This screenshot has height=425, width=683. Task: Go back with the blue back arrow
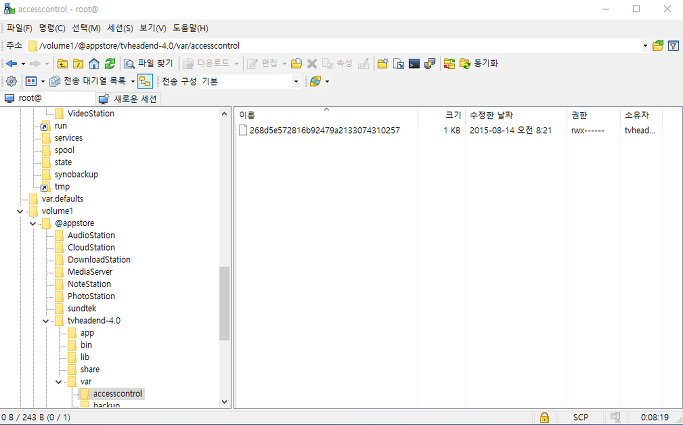click(x=11, y=64)
